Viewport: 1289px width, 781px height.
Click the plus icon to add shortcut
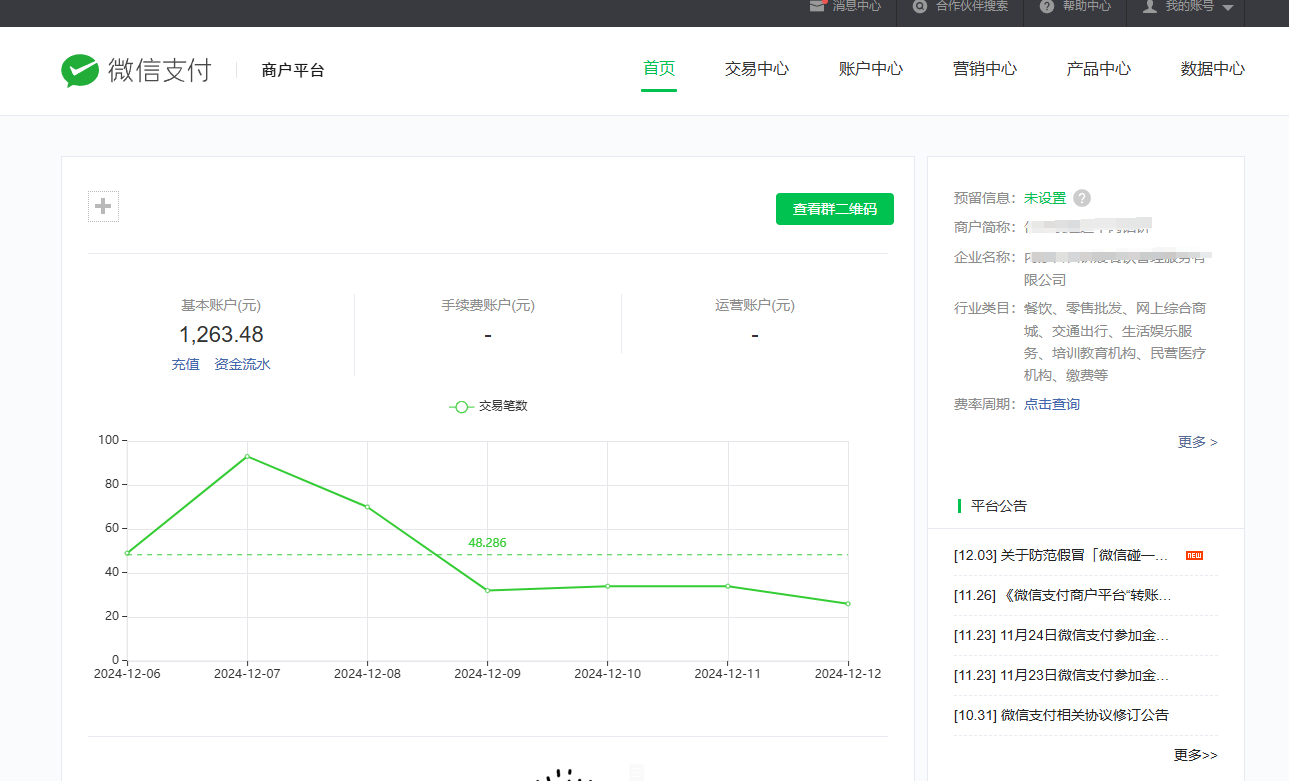103,207
